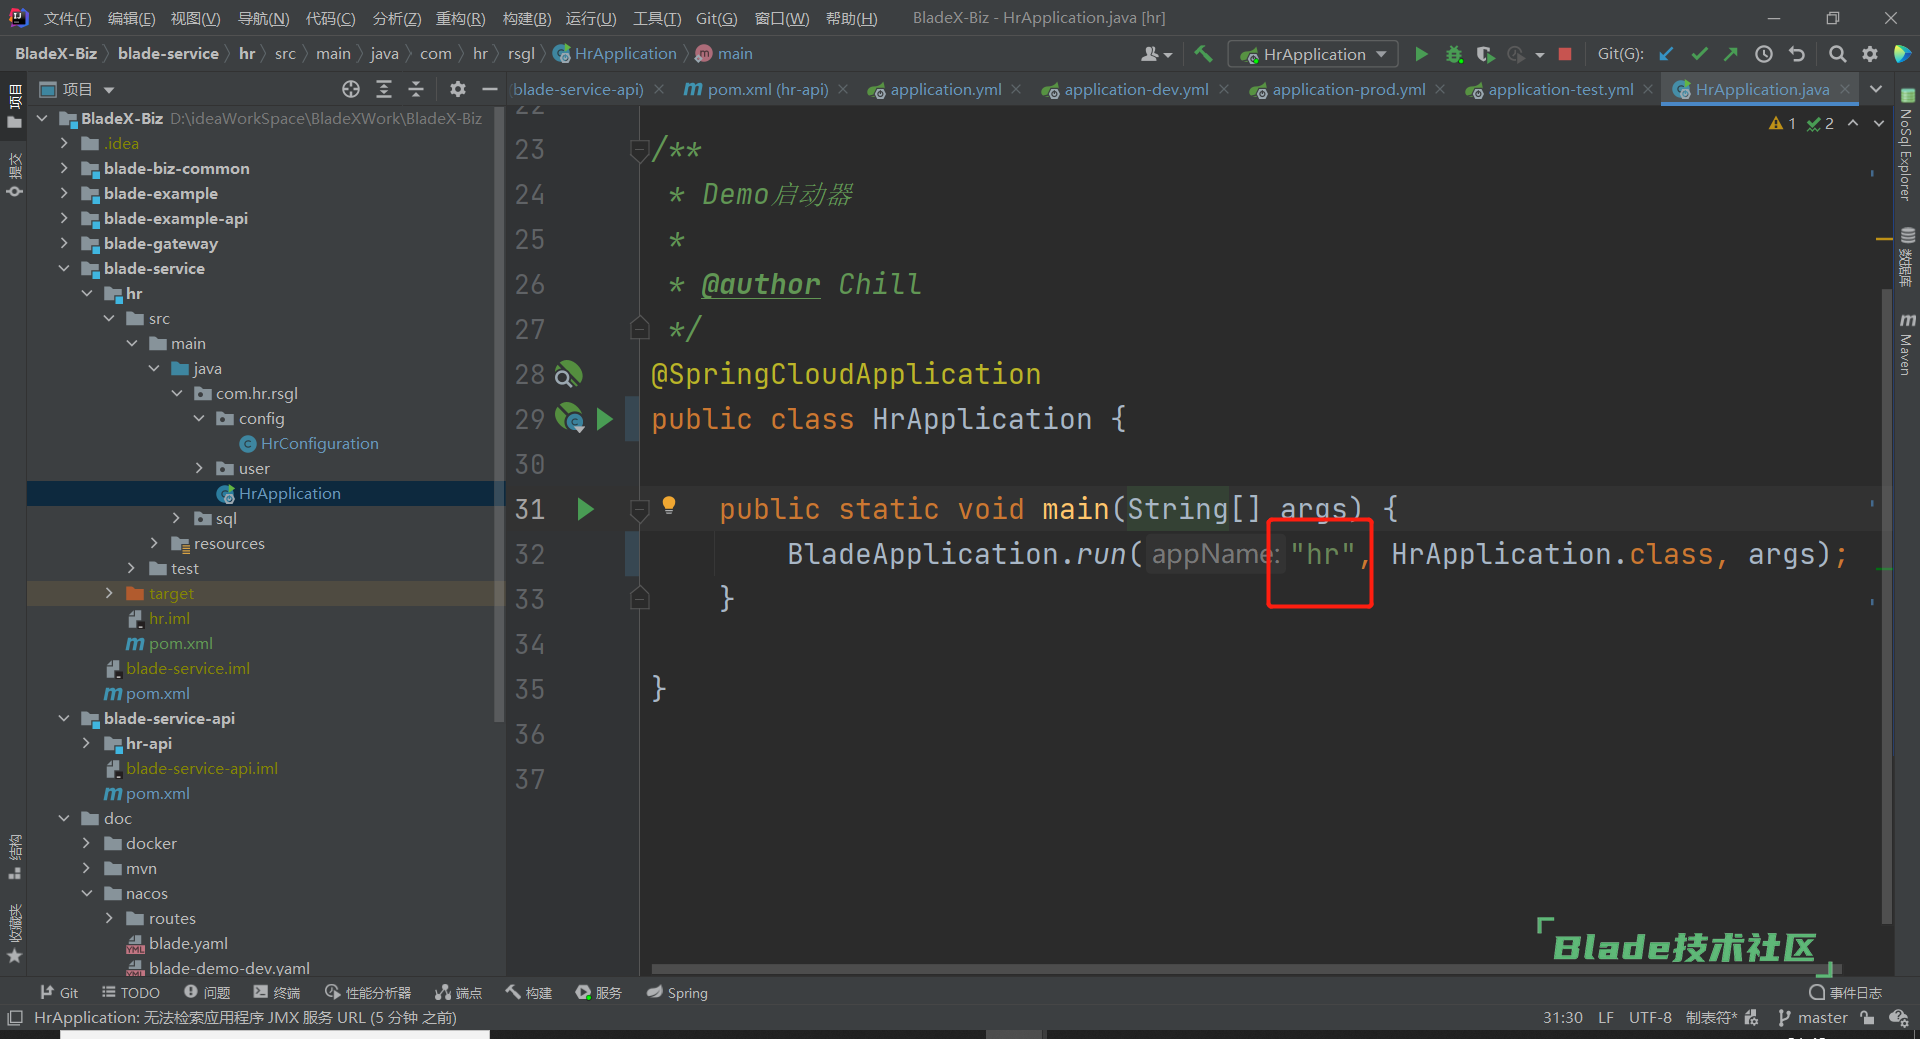This screenshot has width=1920, height=1039.
Task: Open Maven tool window sidebar
Action: pos(1907,344)
